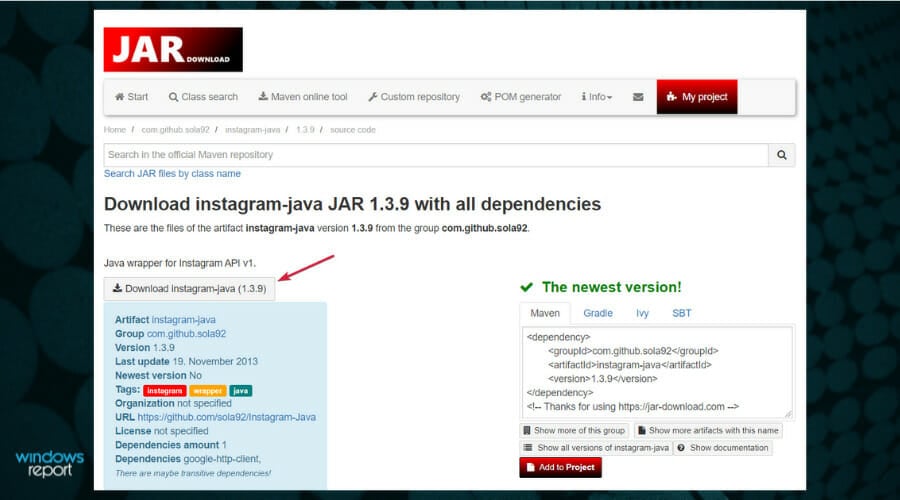Open the Maven online tool
This screenshot has height=500, width=900.
coord(302,97)
